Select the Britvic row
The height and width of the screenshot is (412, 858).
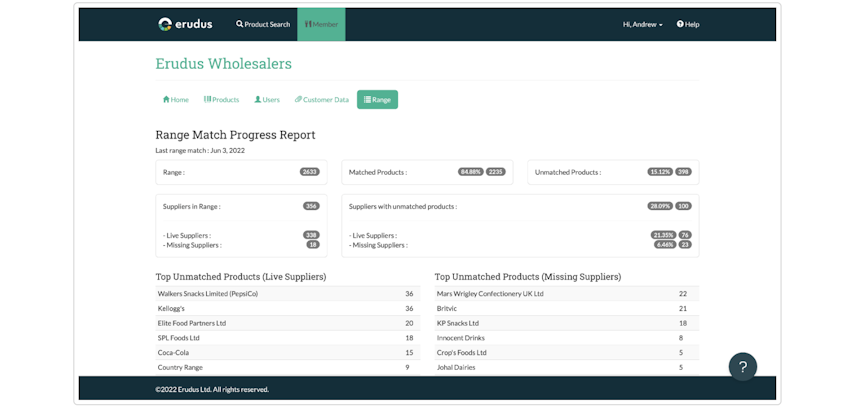[567, 309]
